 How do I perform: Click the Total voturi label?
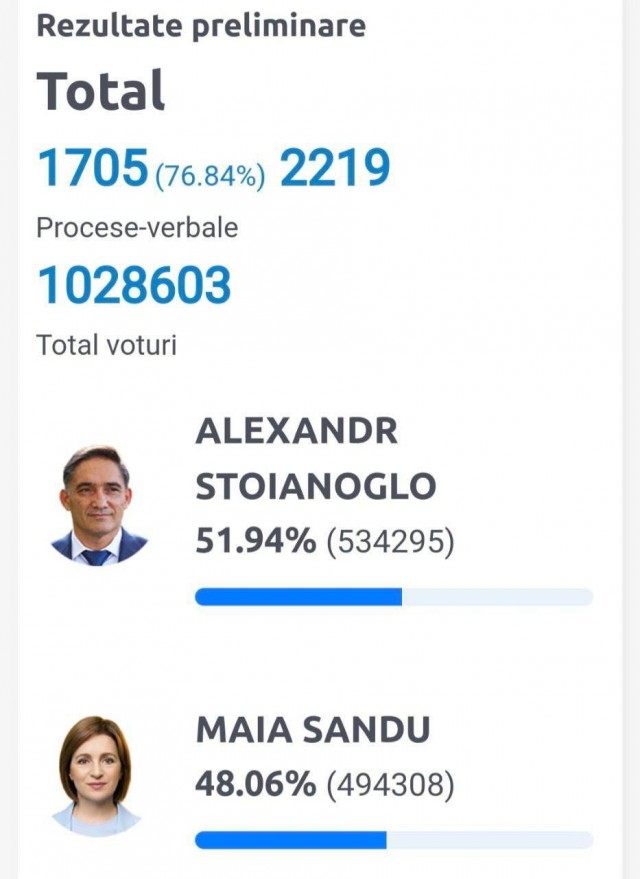pos(106,345)
